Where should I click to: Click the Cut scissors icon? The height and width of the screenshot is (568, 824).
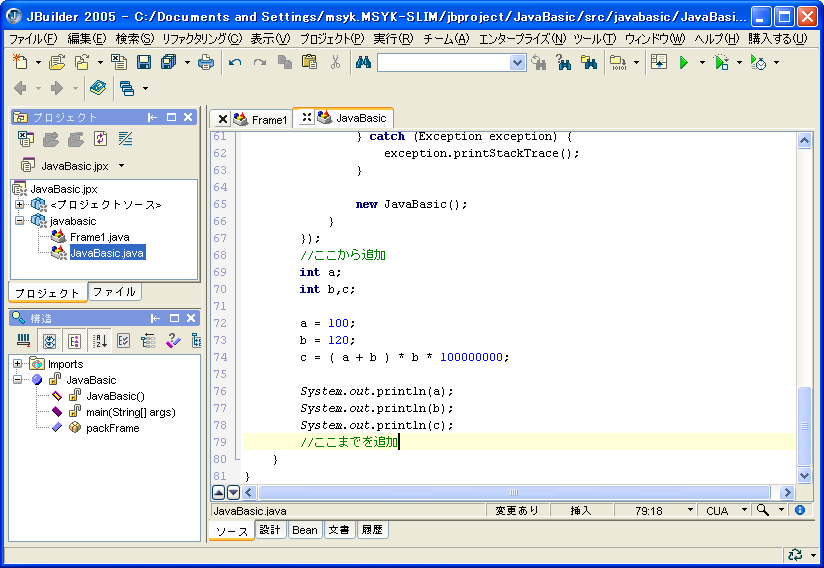point(335,62)
